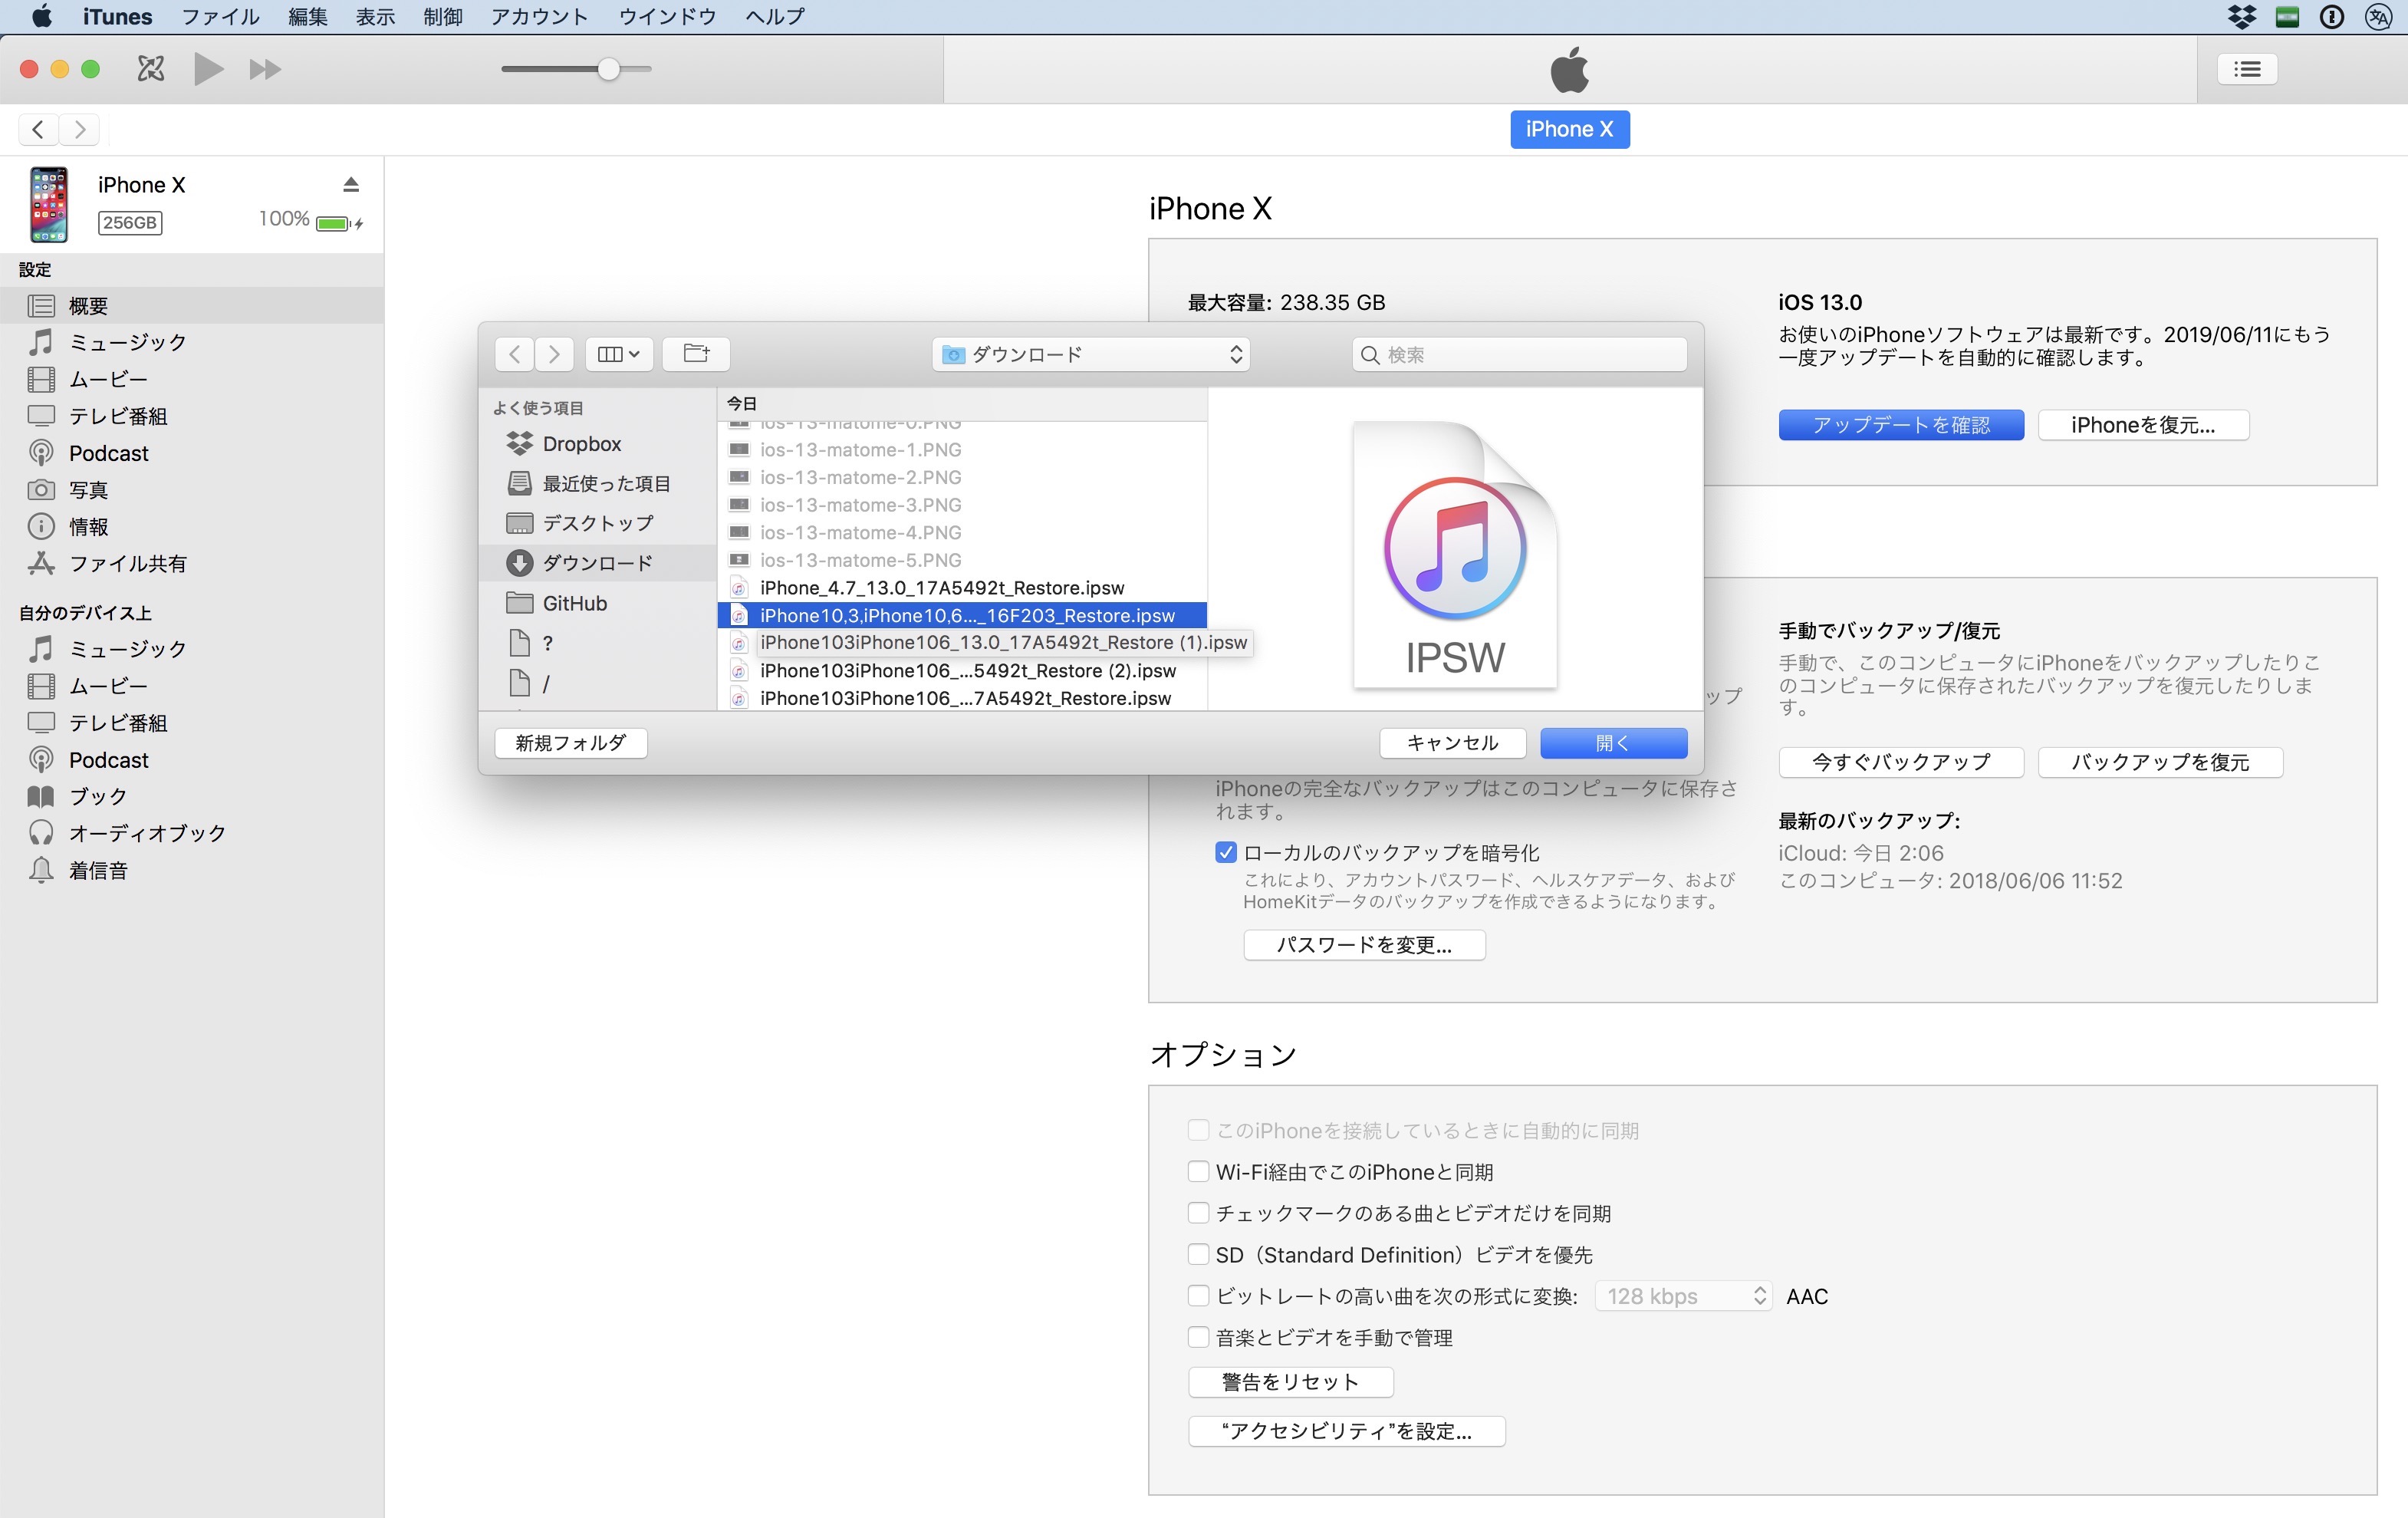
Task: Open ファイル共有 in the sidebar
Action: coord(192,563)
